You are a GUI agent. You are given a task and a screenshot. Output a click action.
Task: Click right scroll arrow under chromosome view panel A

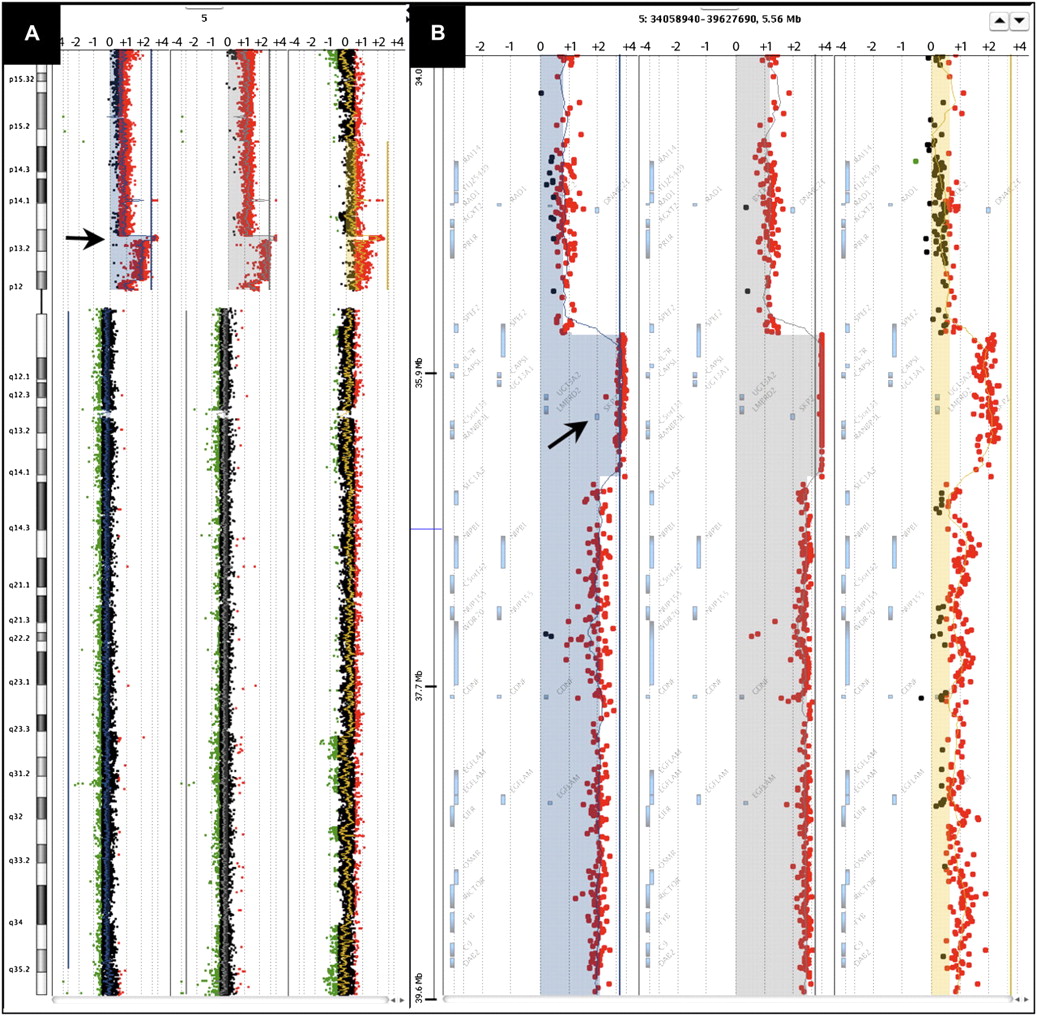(404, 999)
